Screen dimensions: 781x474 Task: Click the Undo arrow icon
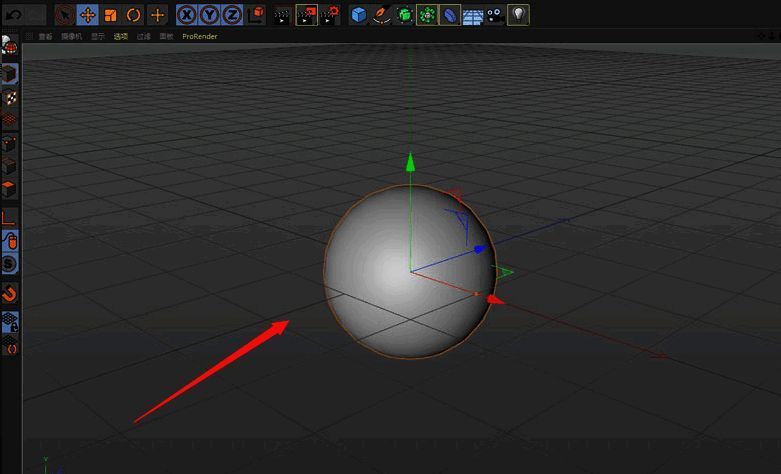point(13,14)
